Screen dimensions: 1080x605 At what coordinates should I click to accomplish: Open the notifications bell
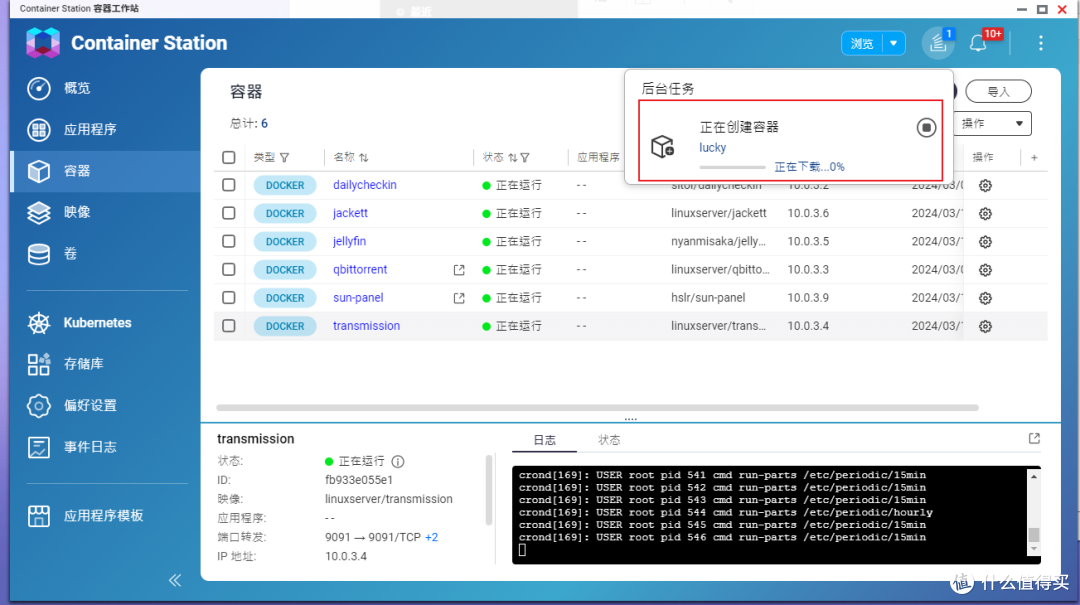pos(978,43)
